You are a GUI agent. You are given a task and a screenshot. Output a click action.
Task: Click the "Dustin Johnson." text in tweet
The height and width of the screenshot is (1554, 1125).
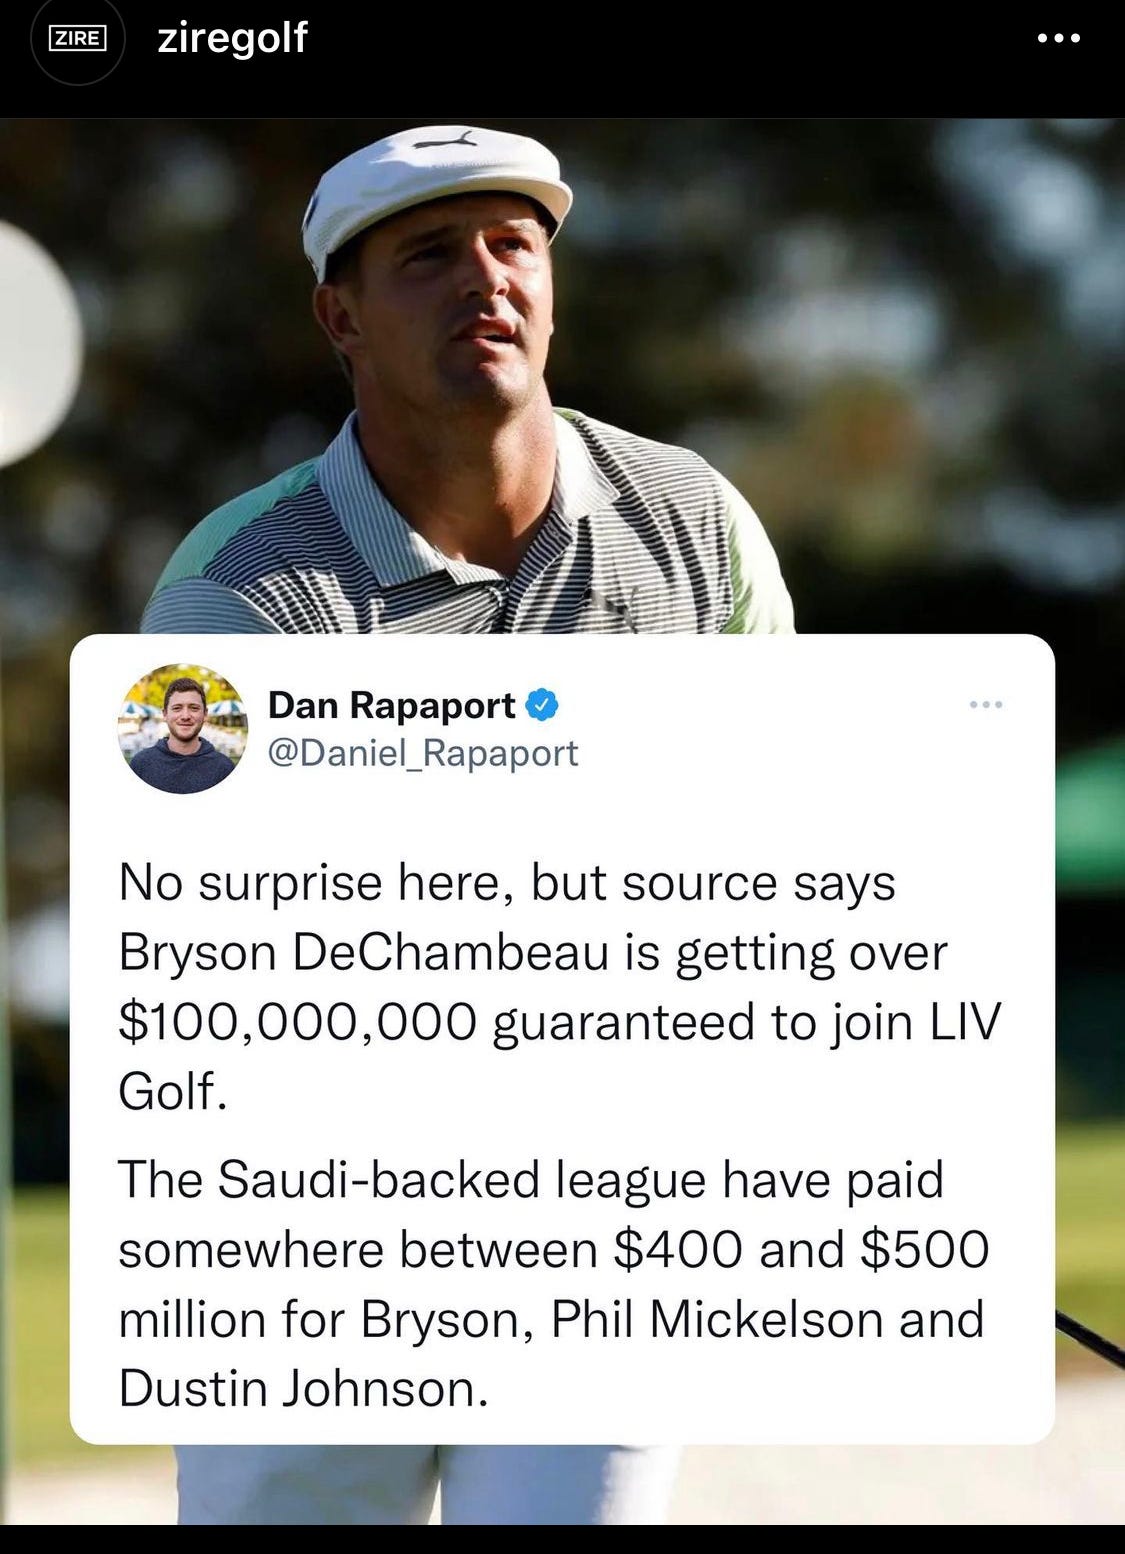pos(303,1389)
